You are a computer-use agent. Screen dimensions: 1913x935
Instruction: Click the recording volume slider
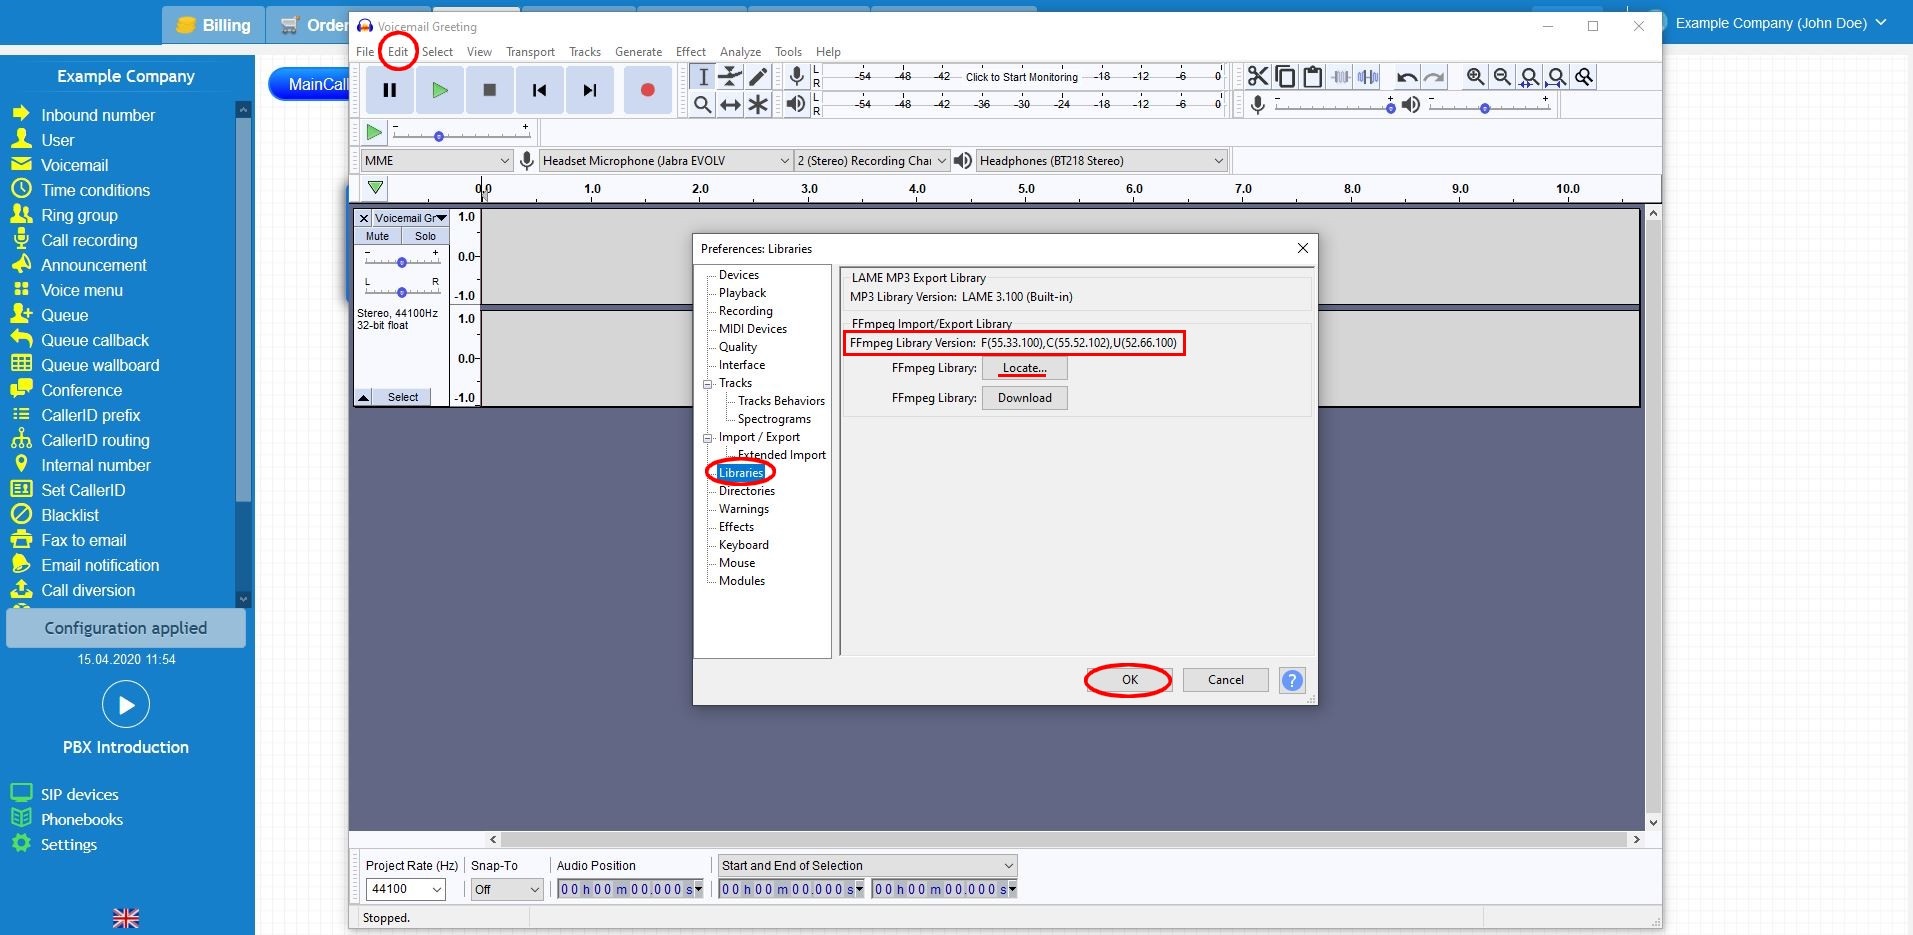(x=1333, y=105)
